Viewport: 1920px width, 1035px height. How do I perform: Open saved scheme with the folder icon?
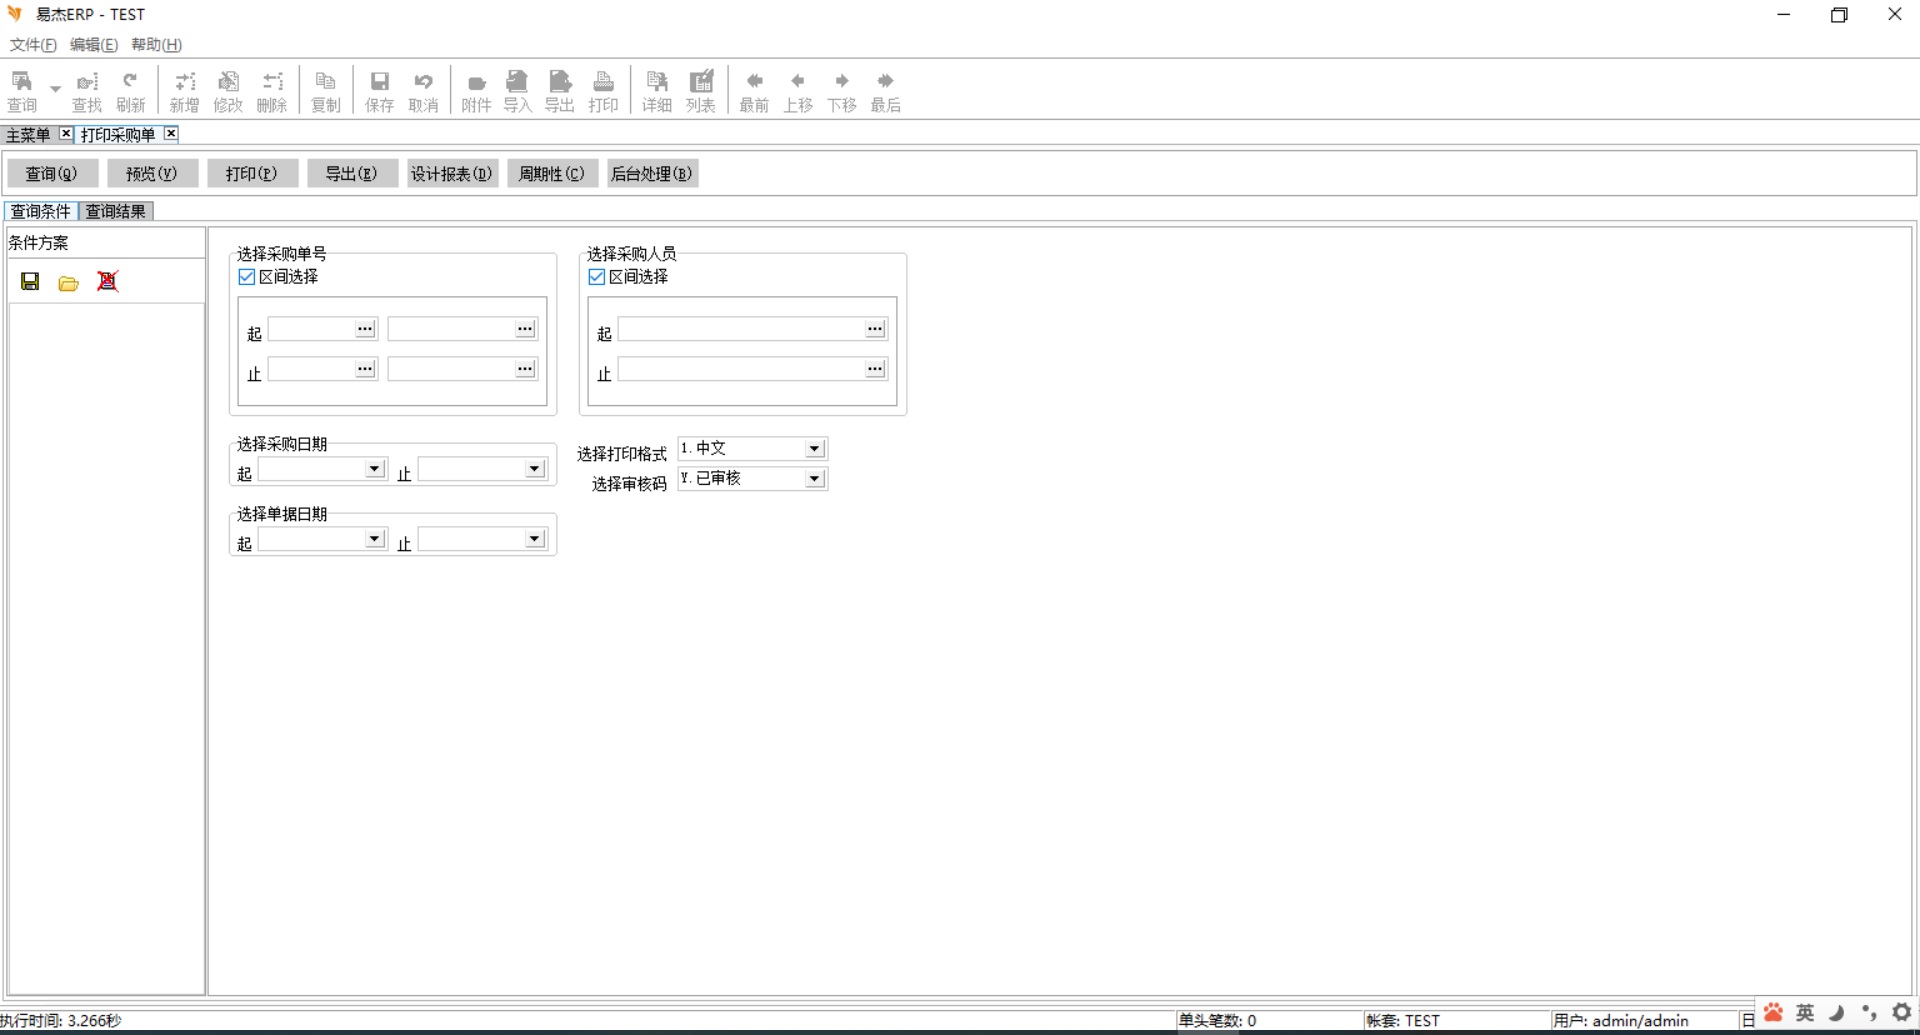tap(68, 283)
